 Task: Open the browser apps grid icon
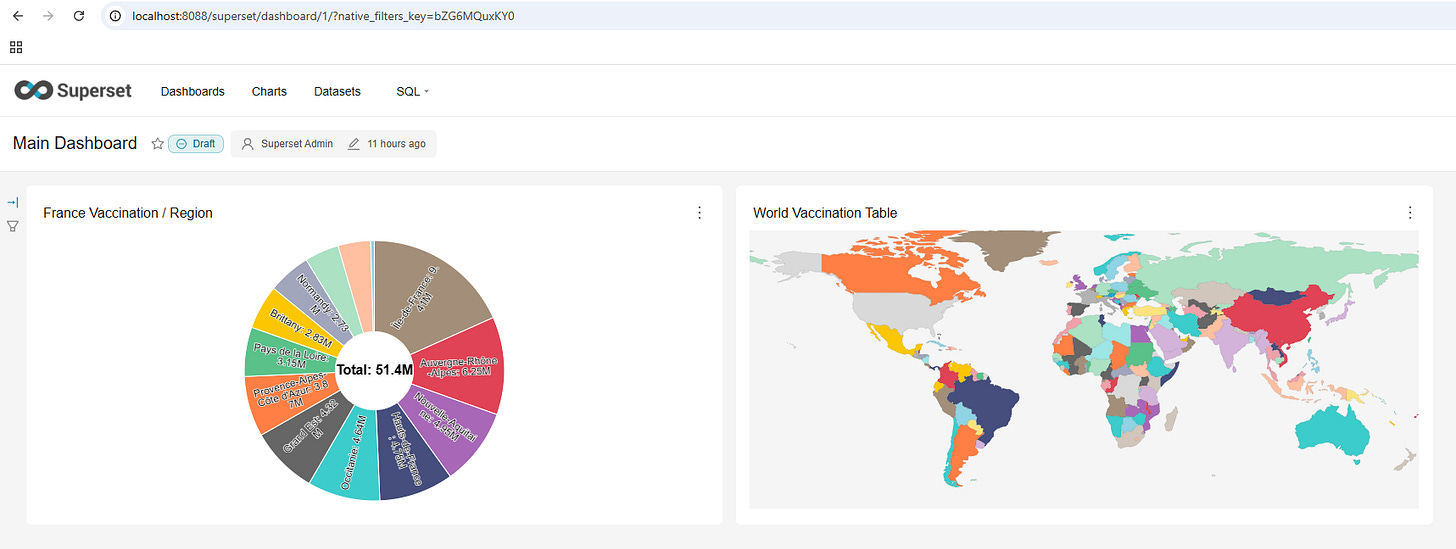point(16,47)
